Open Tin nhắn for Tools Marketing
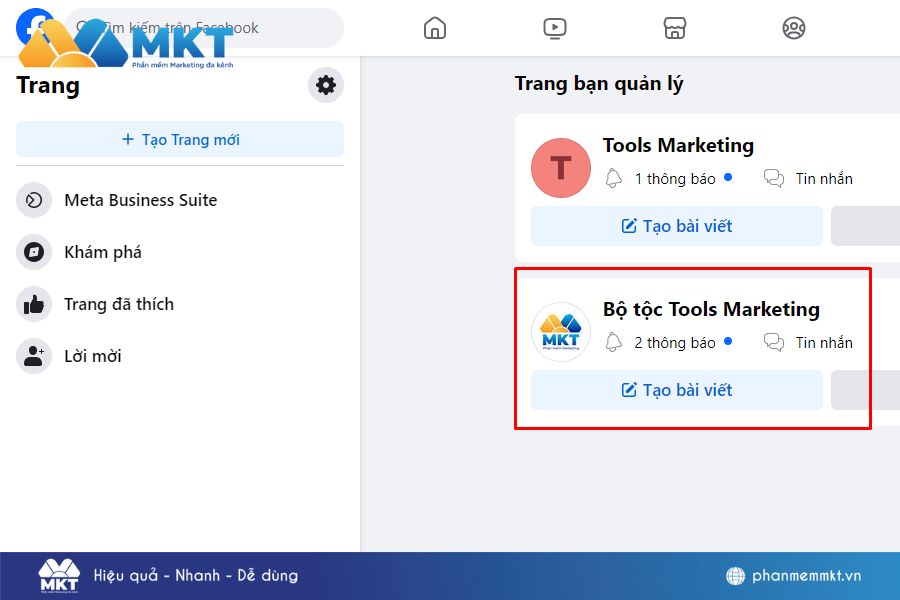 [x=824, y=179]
